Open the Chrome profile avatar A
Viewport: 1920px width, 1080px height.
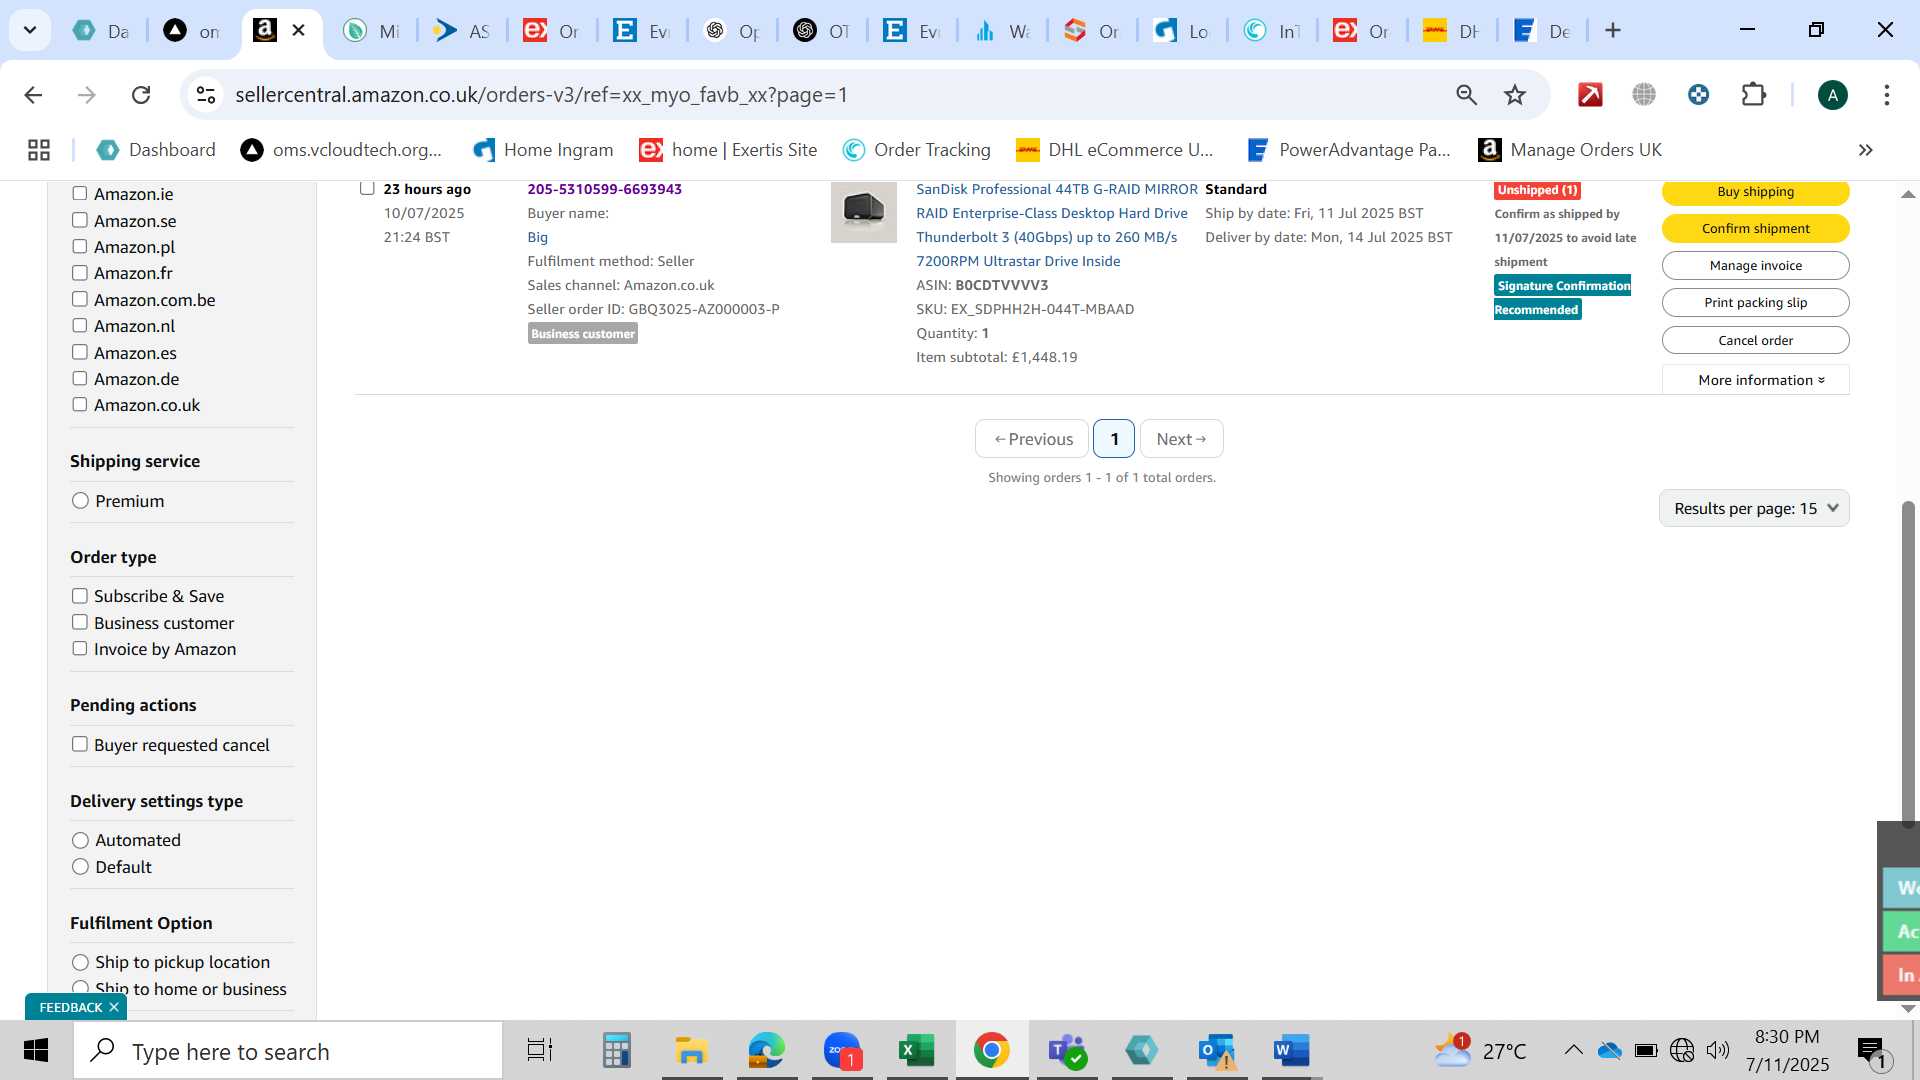(1832, 95)
